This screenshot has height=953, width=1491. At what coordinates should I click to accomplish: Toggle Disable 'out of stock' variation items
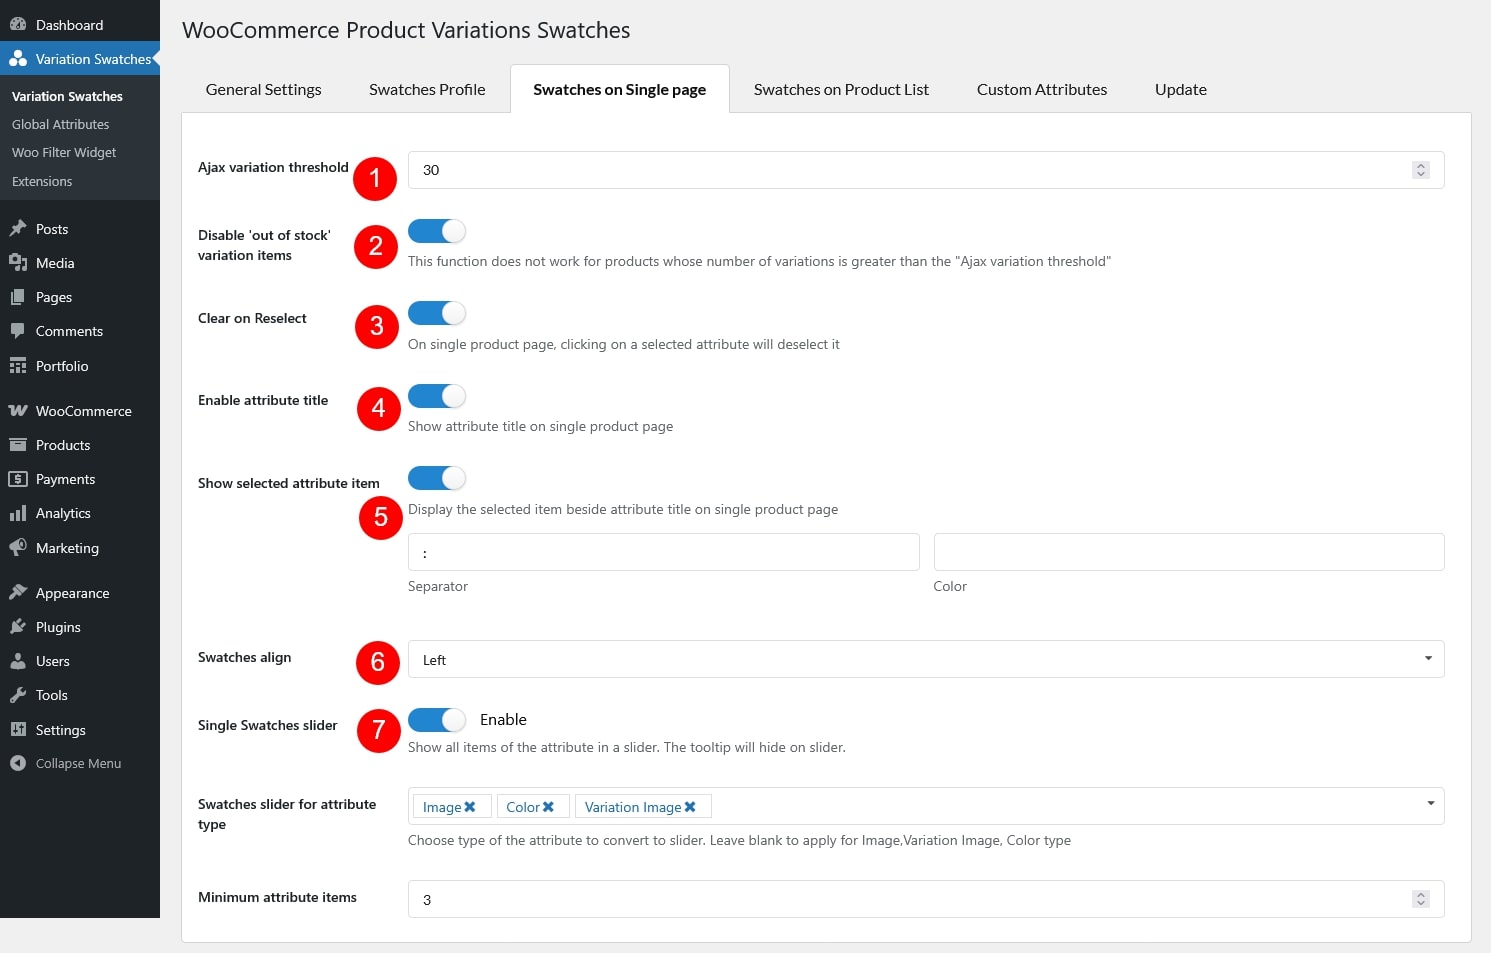pyautogui.click(x=437, y=231)
